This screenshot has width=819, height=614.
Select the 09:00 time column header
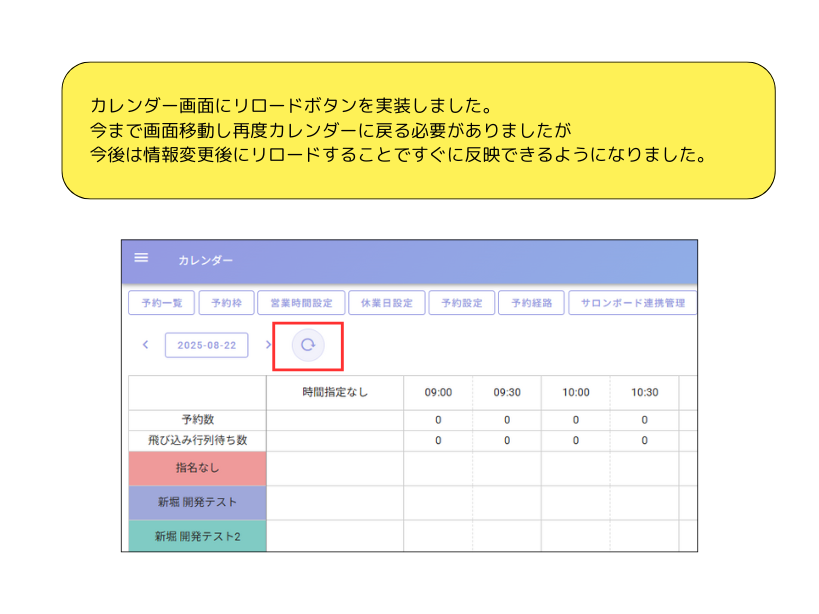tap(438, 393)
